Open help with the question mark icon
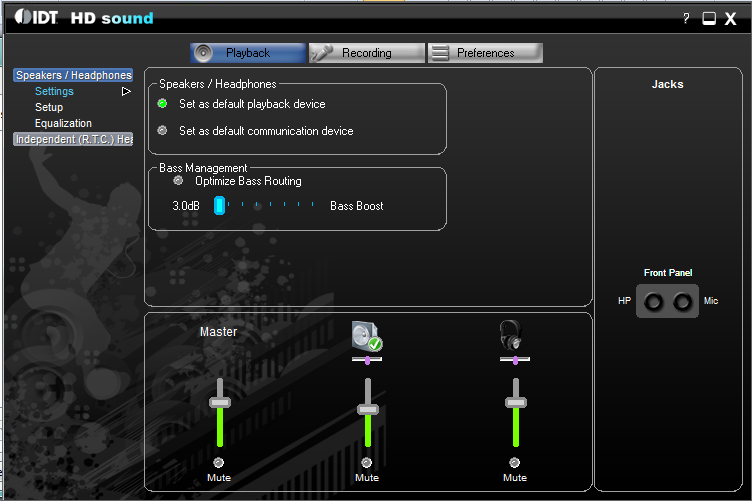 point(686,19)
